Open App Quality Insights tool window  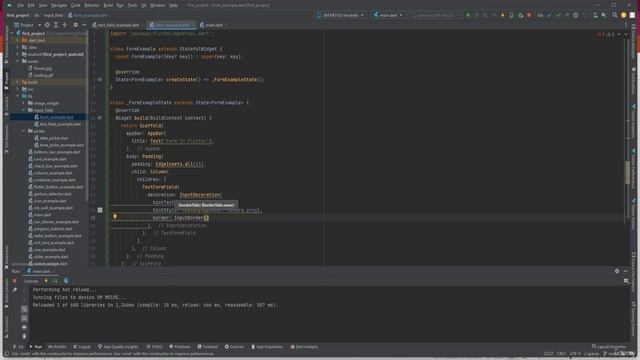tap(118, 347)
